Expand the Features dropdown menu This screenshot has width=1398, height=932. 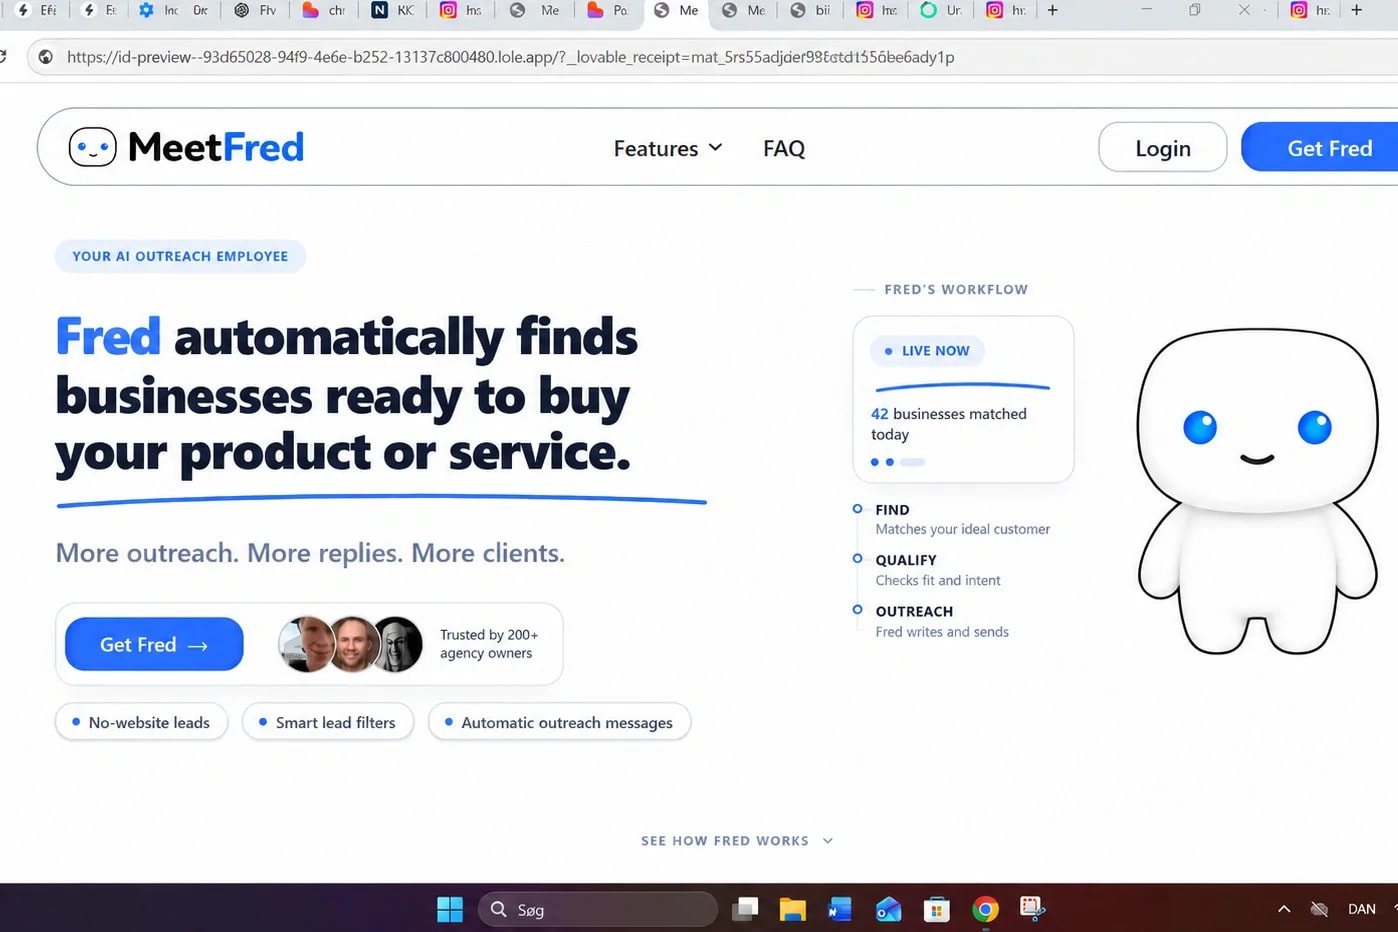click(668, 148)
